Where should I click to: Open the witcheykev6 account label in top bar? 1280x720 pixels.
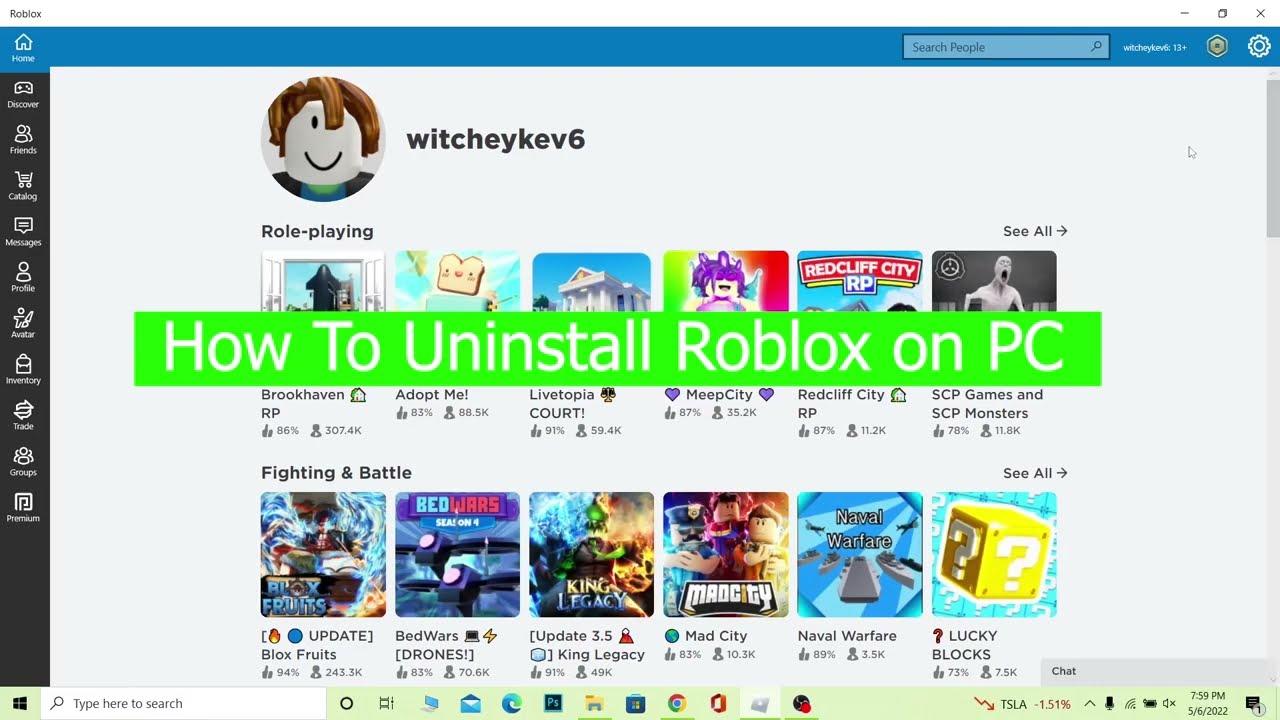[1155, 47]
